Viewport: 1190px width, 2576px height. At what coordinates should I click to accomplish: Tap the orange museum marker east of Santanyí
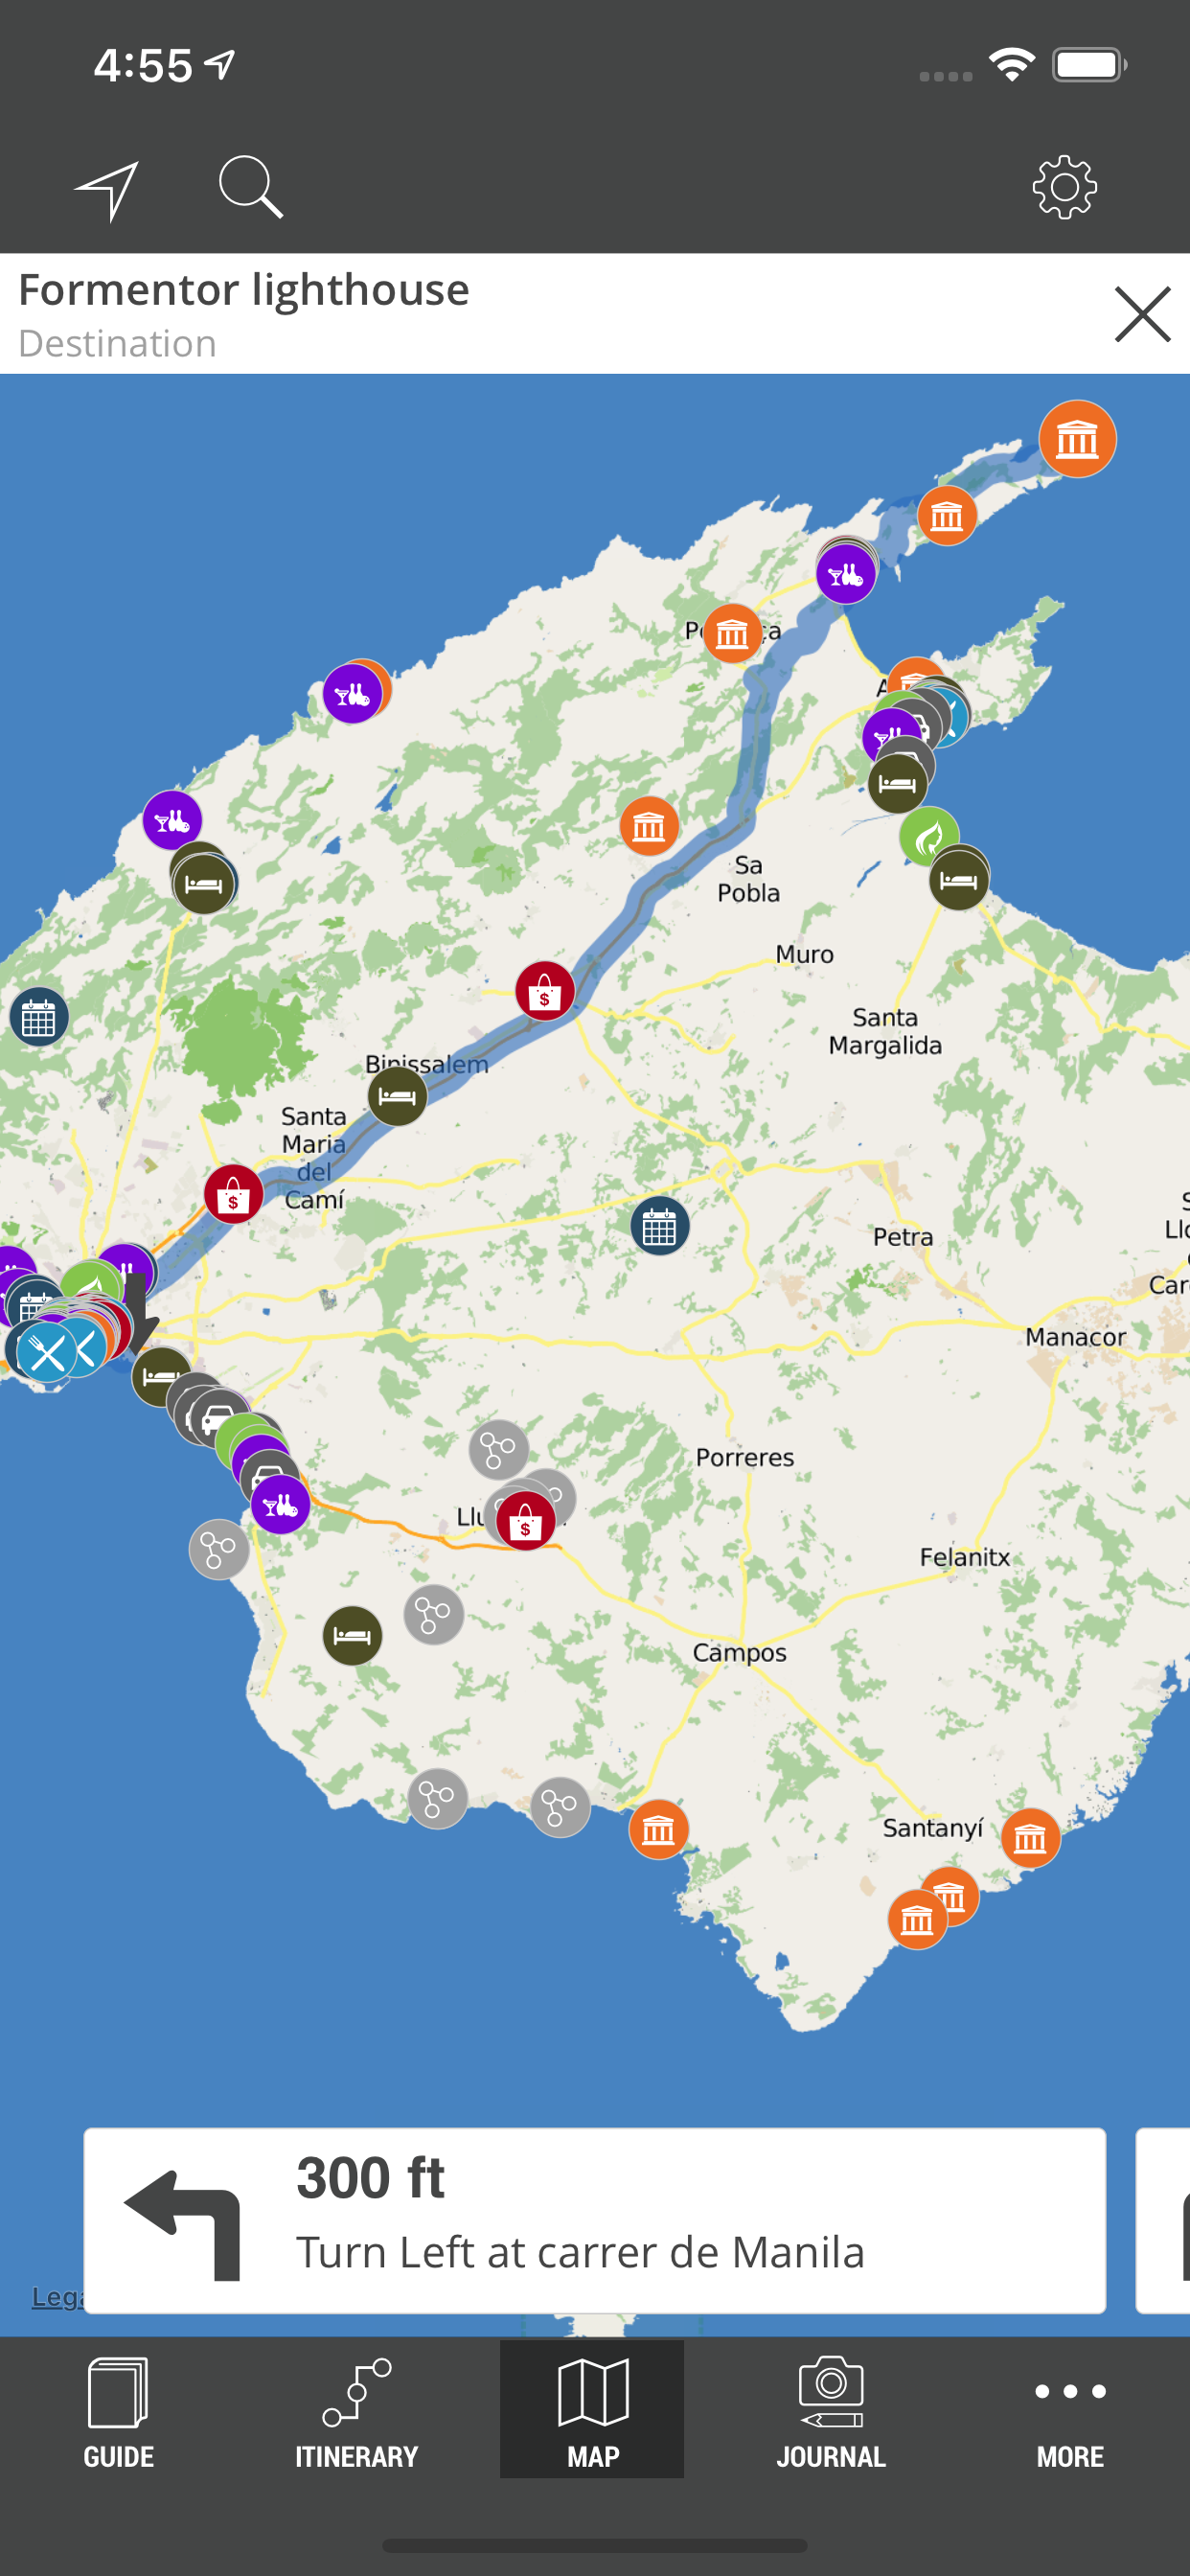click(1030, 1838)
